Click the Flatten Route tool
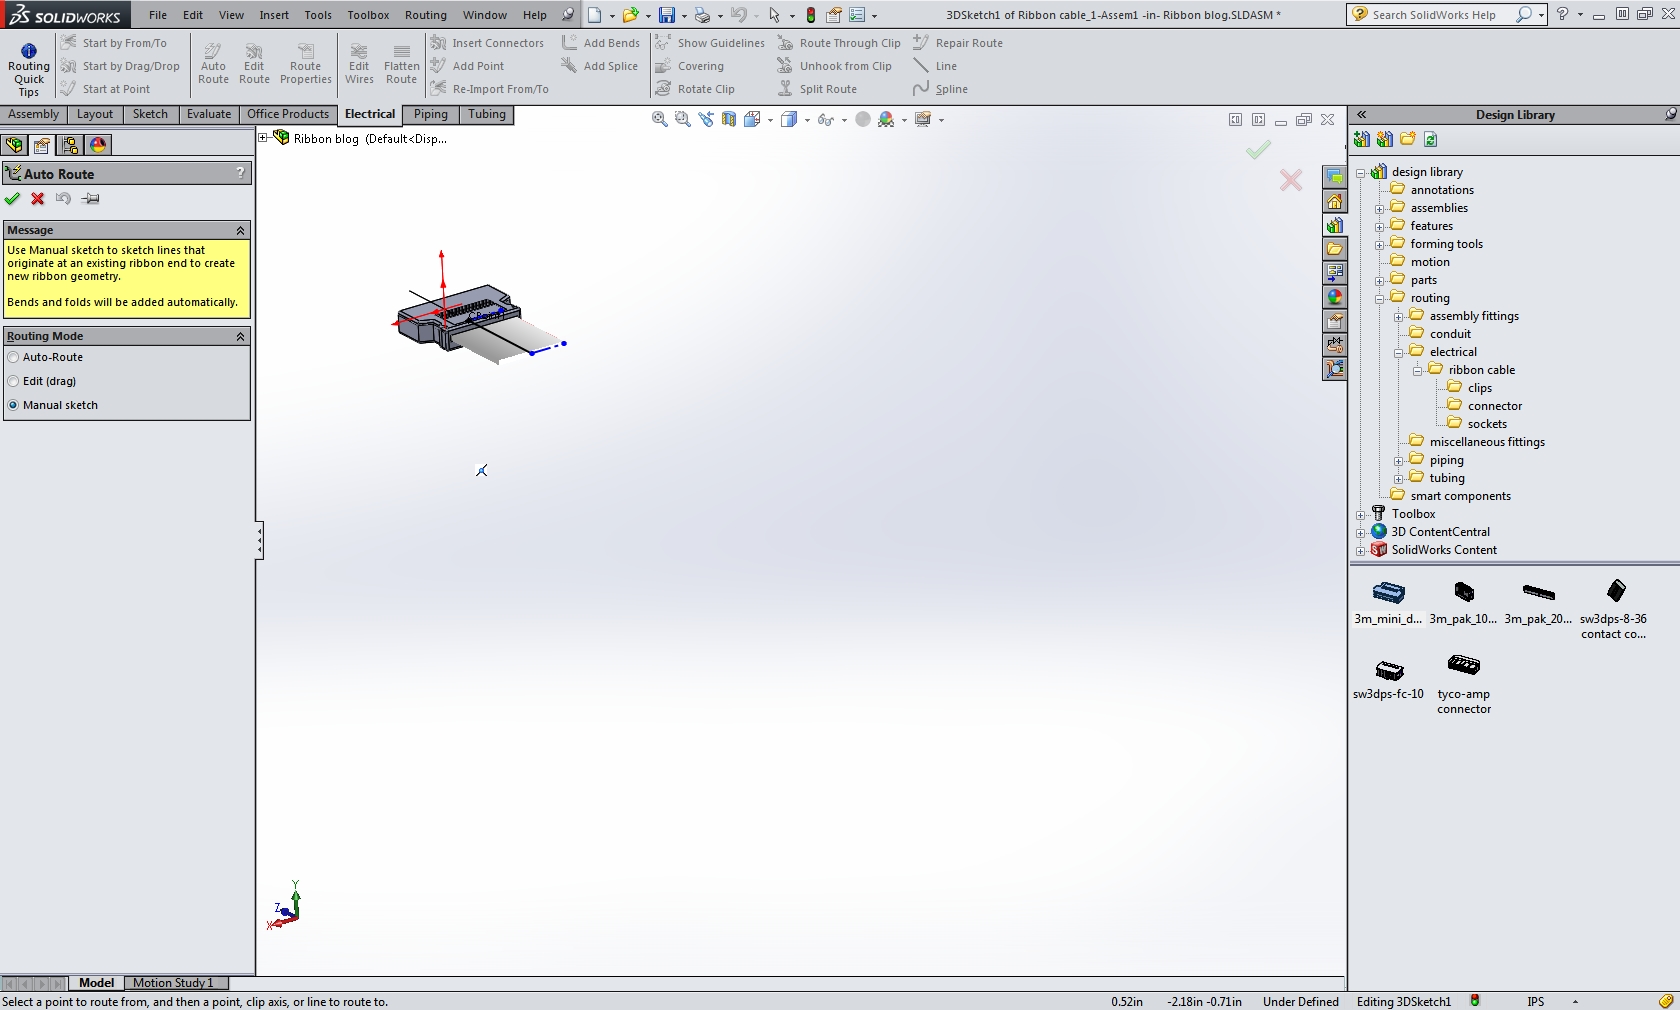Image resolution: width=1680 pixels, height=1010 pixels. 401,62
